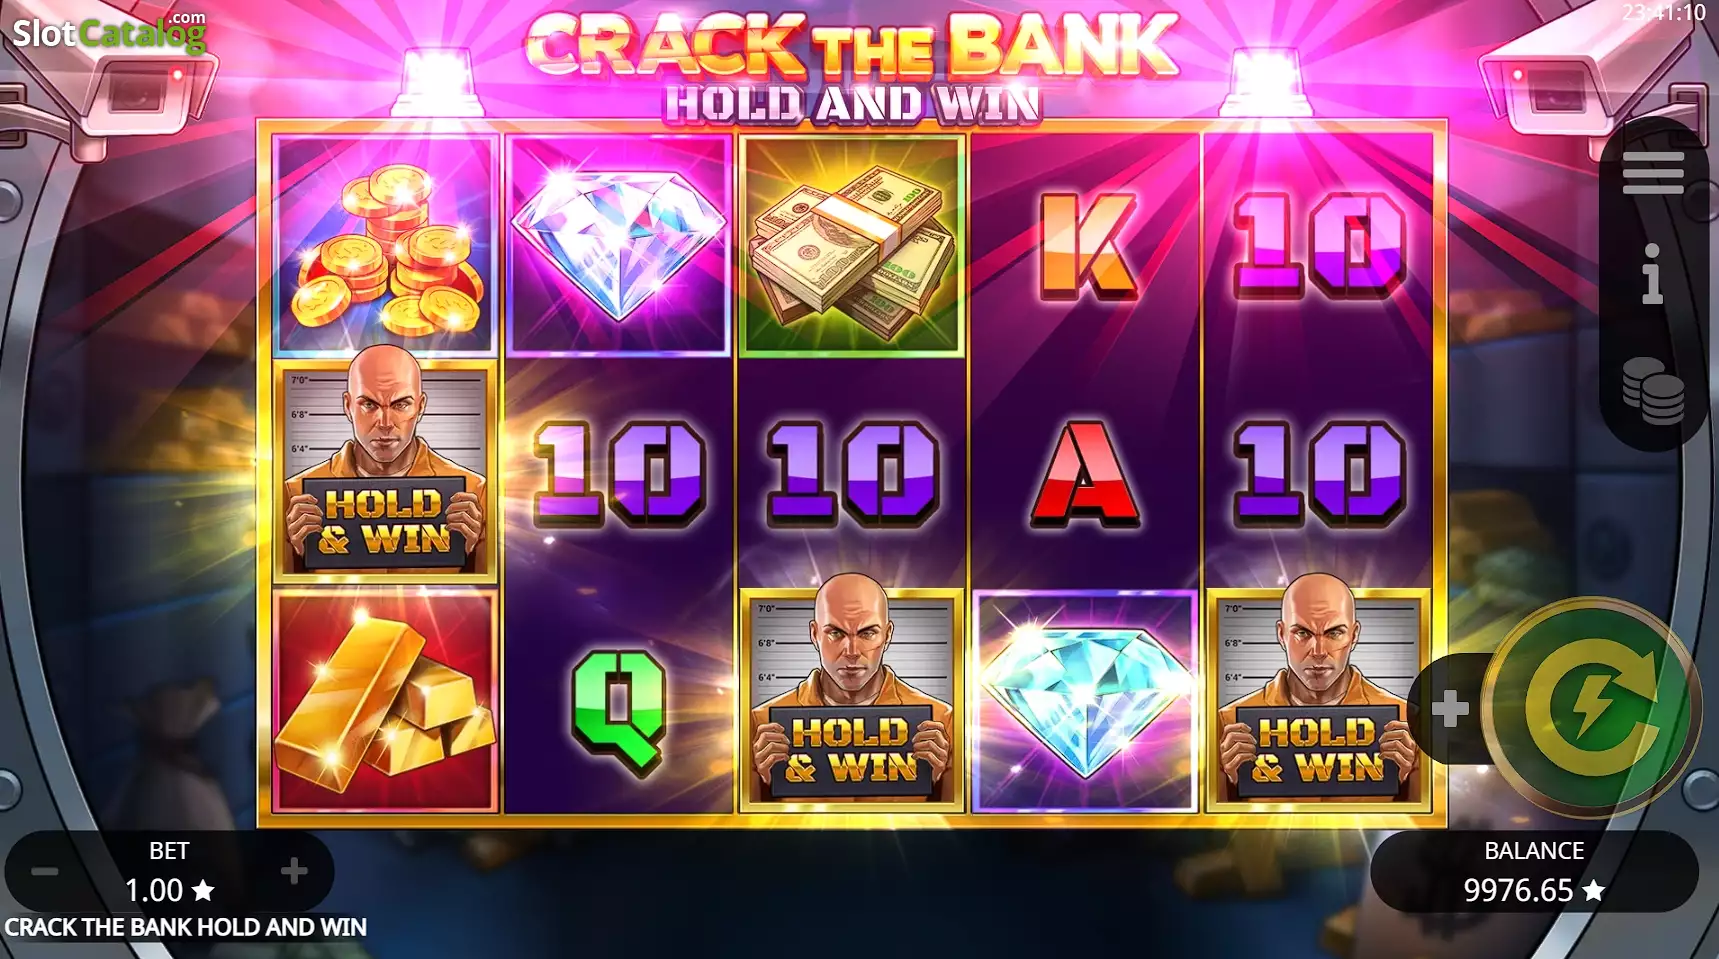
Task: Open the plus options beside the spin button
Action: pos(1449,709)
